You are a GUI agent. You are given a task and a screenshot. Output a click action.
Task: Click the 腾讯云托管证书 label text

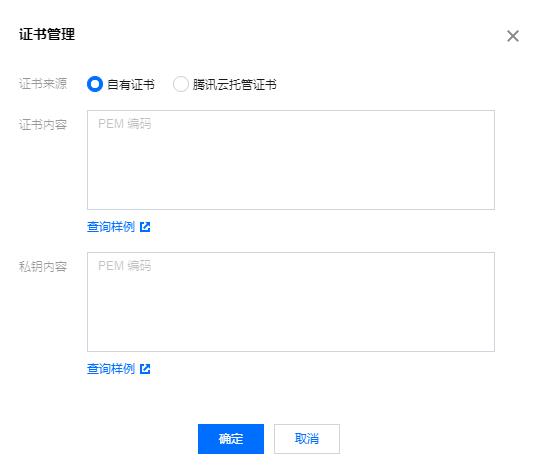[235, 85]
